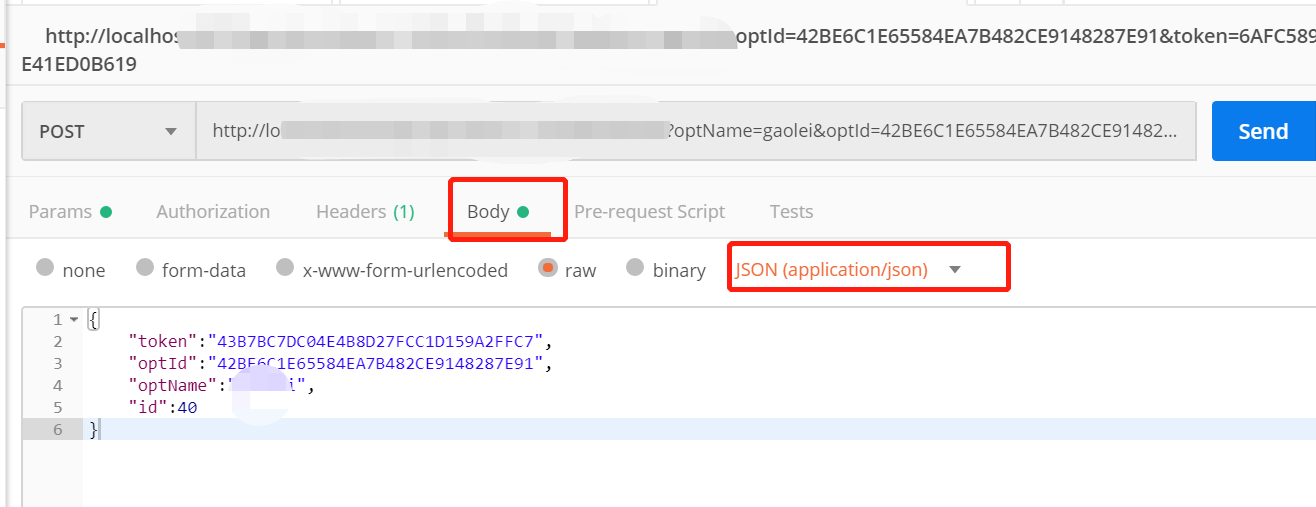
Task: Open the JSON (application/json) content type dropdown
Action: pyautogui.click(x=848, y=269)
